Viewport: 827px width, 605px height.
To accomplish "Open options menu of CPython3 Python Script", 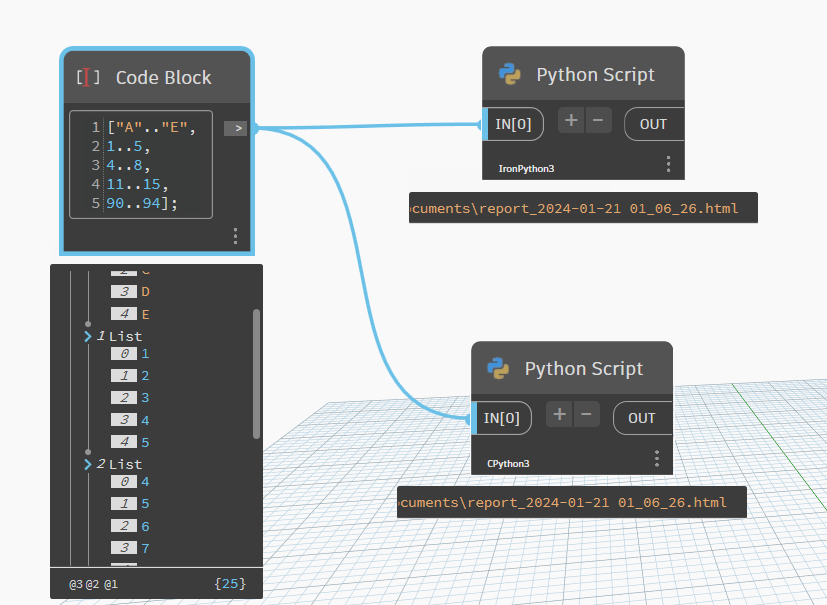I will coord(656,458).
